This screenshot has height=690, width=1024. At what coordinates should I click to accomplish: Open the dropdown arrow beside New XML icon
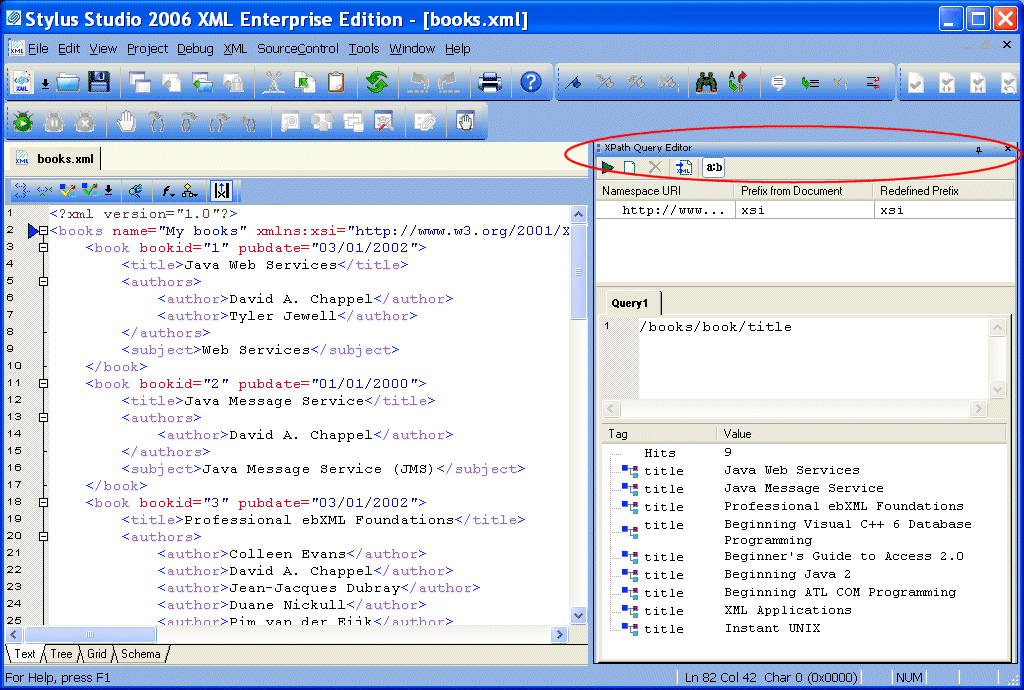click(x=45, y=83)
